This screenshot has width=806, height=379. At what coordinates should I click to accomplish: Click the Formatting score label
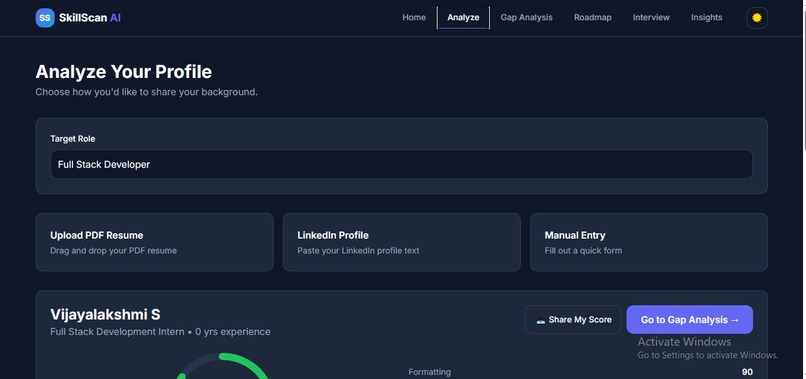point(429,372)
